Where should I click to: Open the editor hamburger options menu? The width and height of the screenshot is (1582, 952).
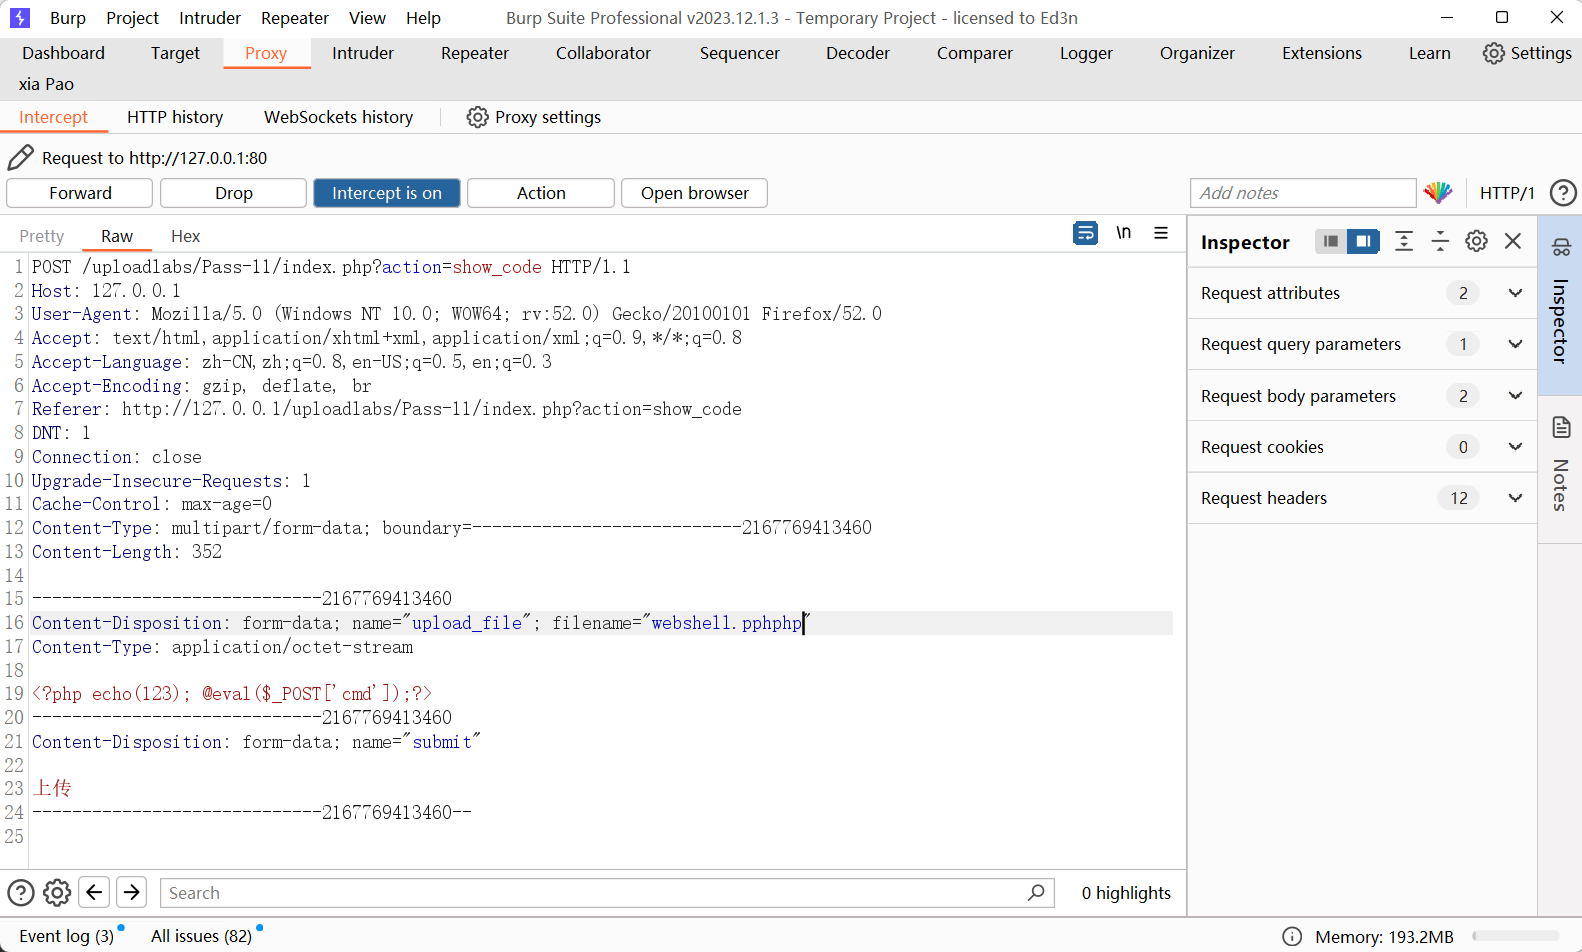click(1161, 233)
